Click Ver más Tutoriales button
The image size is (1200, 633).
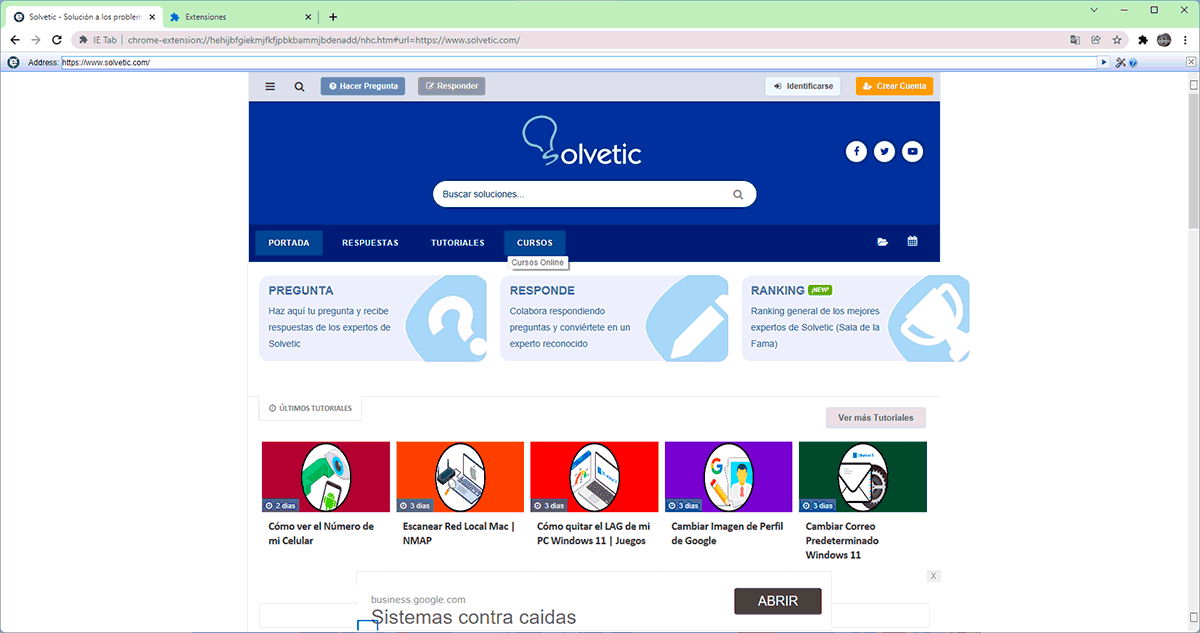(x=876, y=418)
